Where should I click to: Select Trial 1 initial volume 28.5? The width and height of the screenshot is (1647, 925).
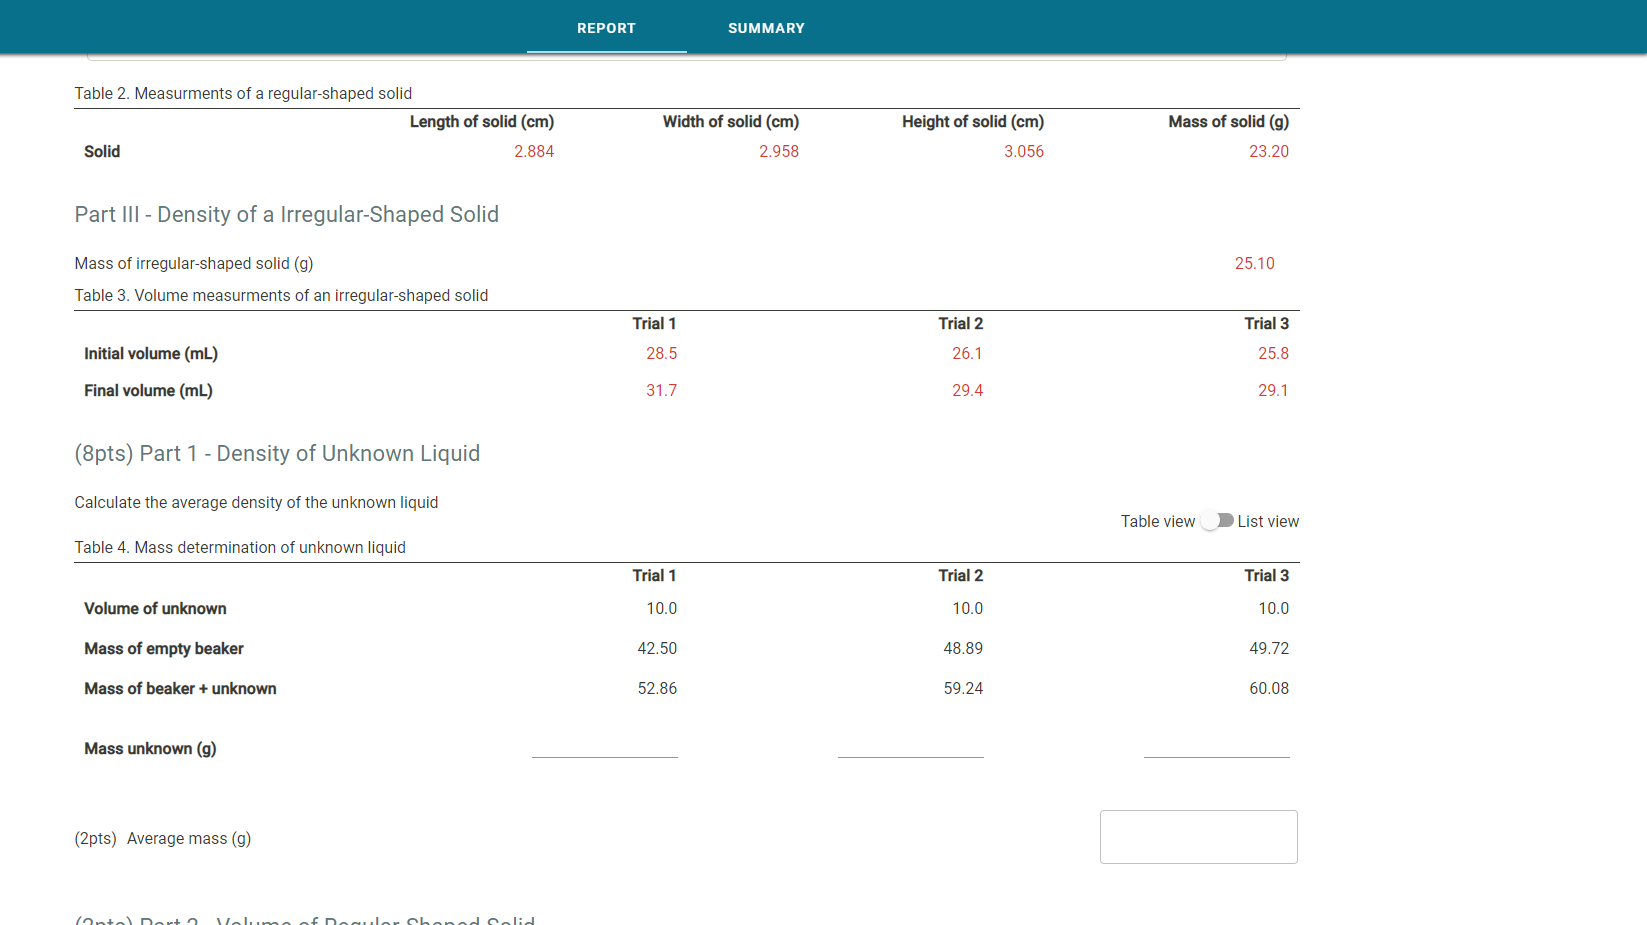point(661,353)
